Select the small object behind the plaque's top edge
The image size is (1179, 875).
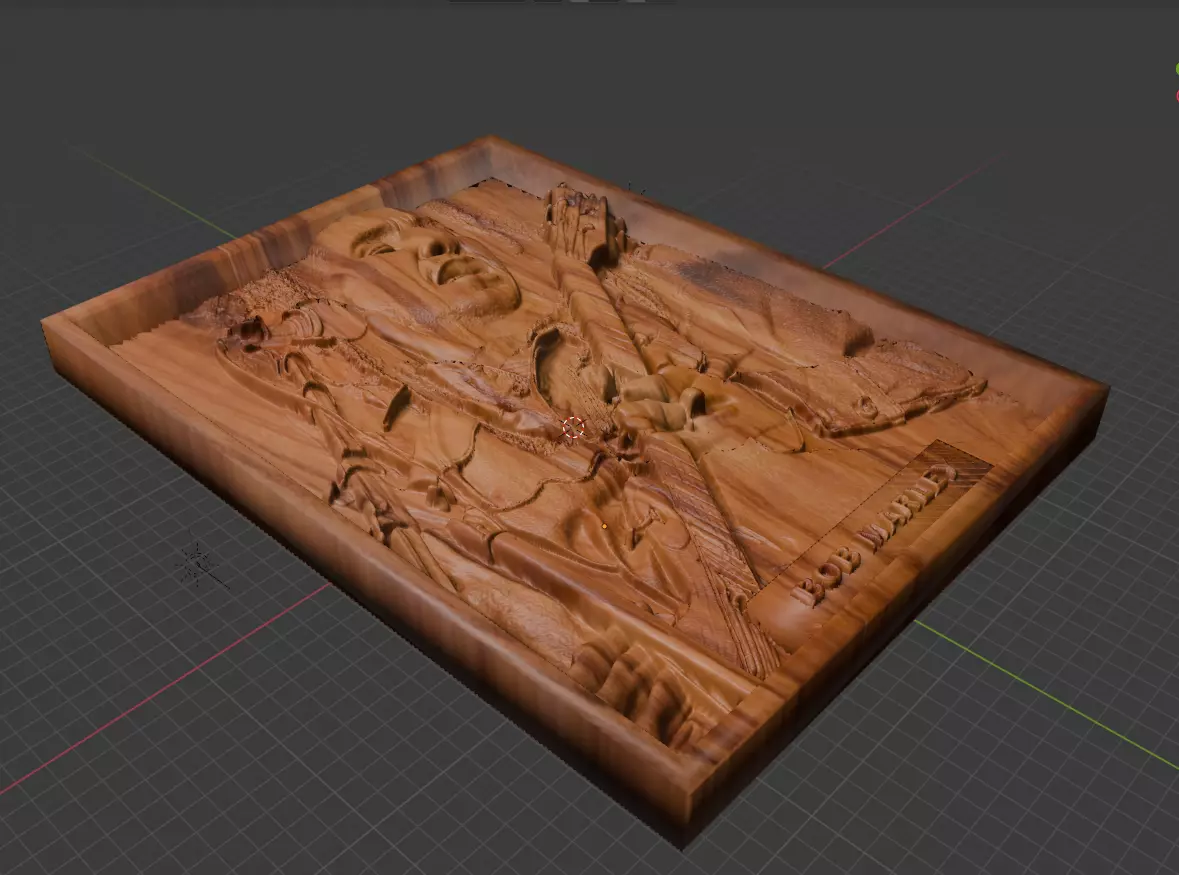[x=638, y=188]
